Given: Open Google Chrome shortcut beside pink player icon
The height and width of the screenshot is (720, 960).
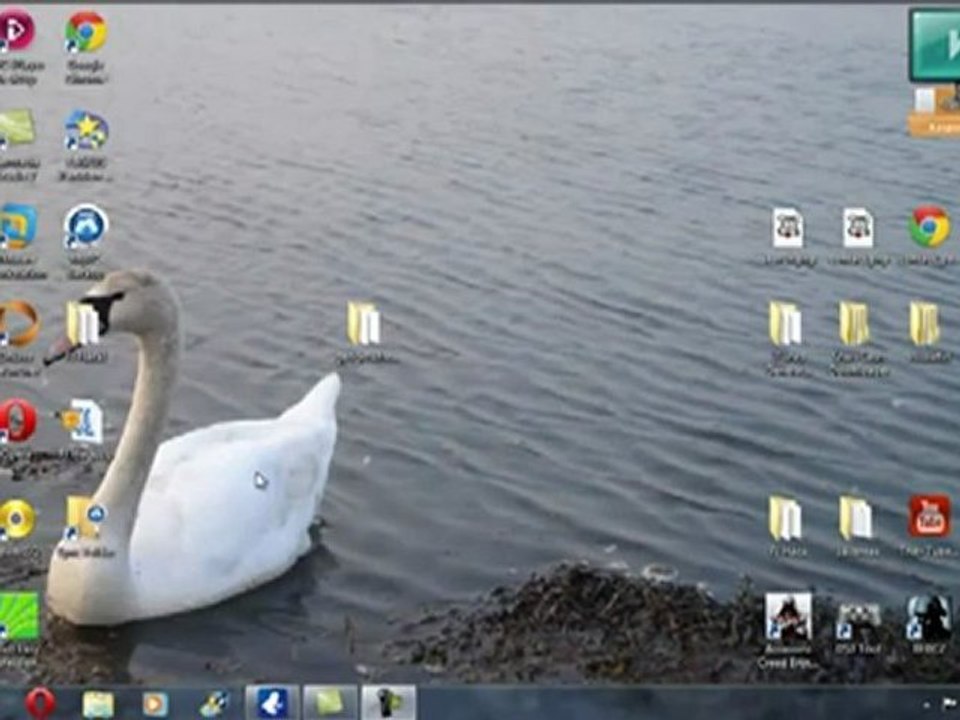Looking at the screenshot, I should [86, 32].
